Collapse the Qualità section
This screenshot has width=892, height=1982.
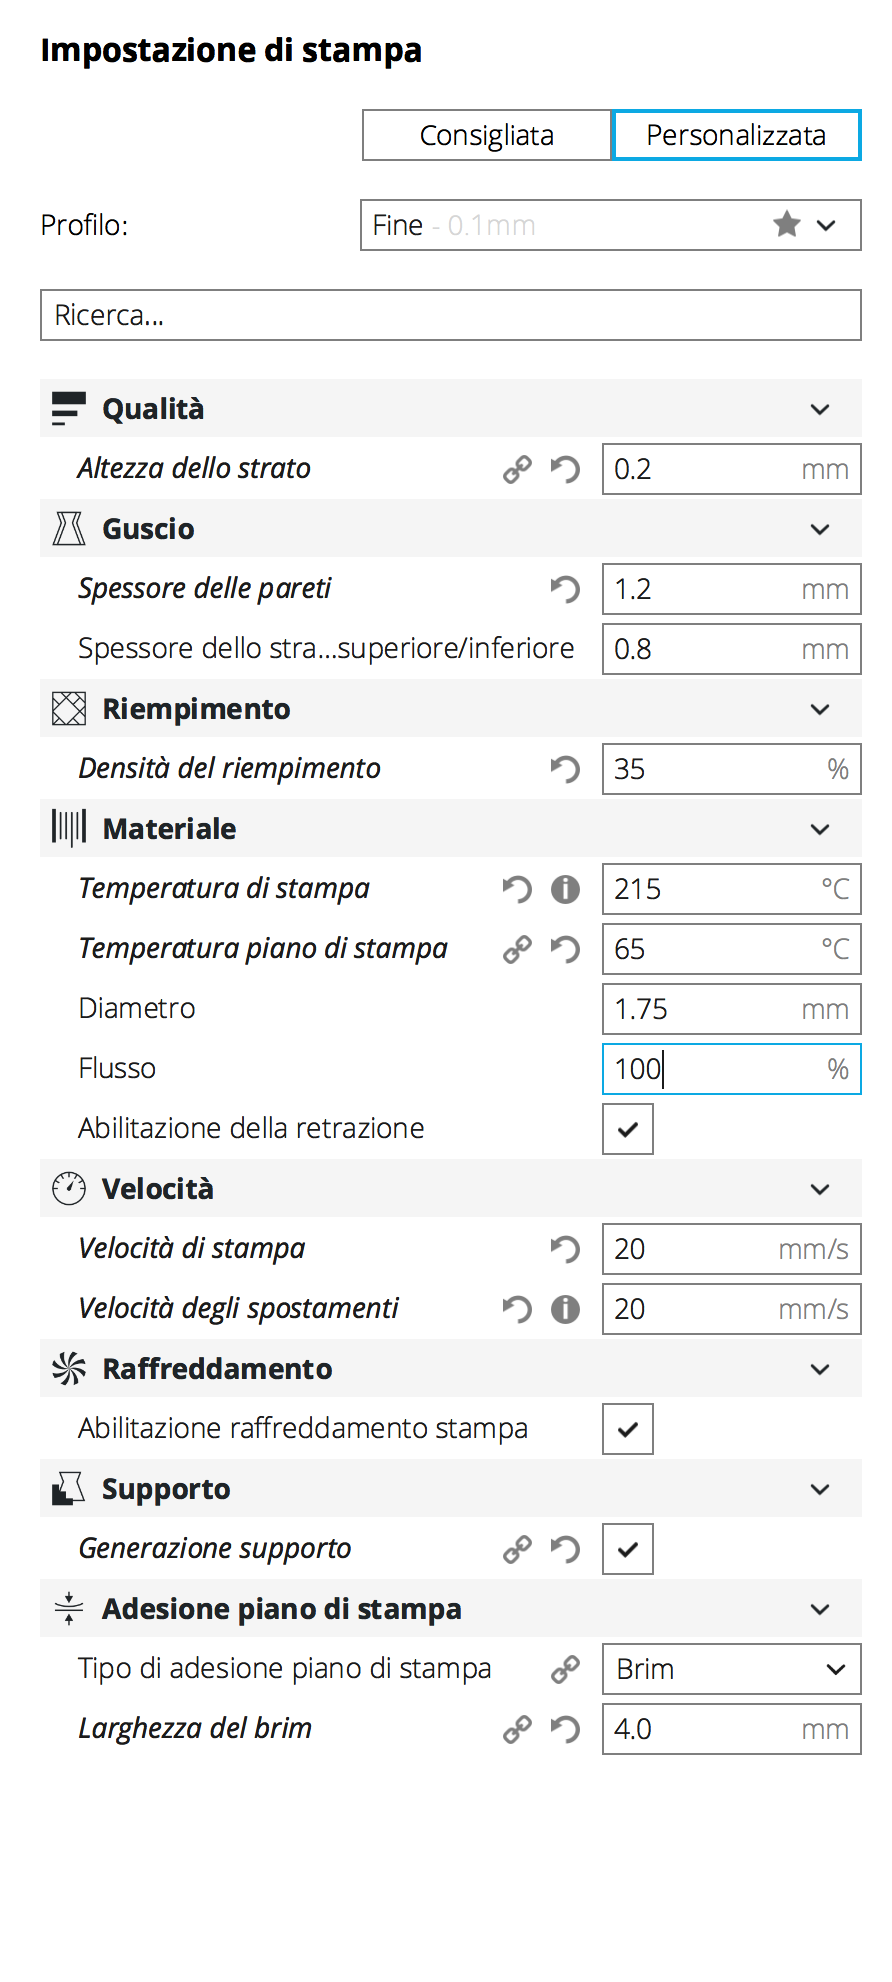820,409
